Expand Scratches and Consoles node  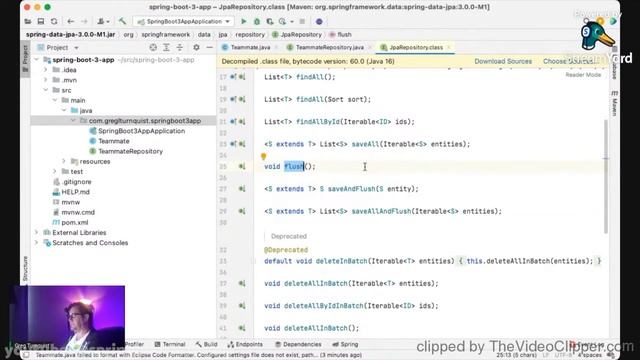click(x=37, y=243)
